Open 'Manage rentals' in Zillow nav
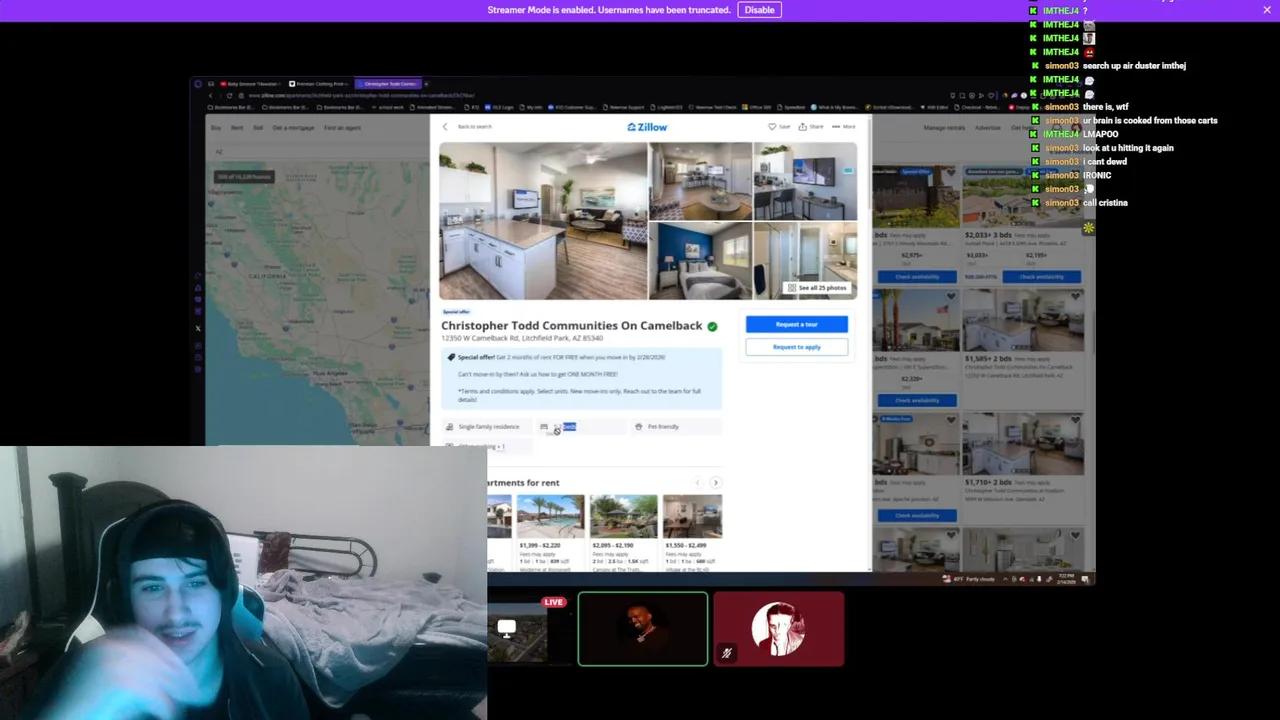Screen dimensions: 1280x720 point(944,128)
